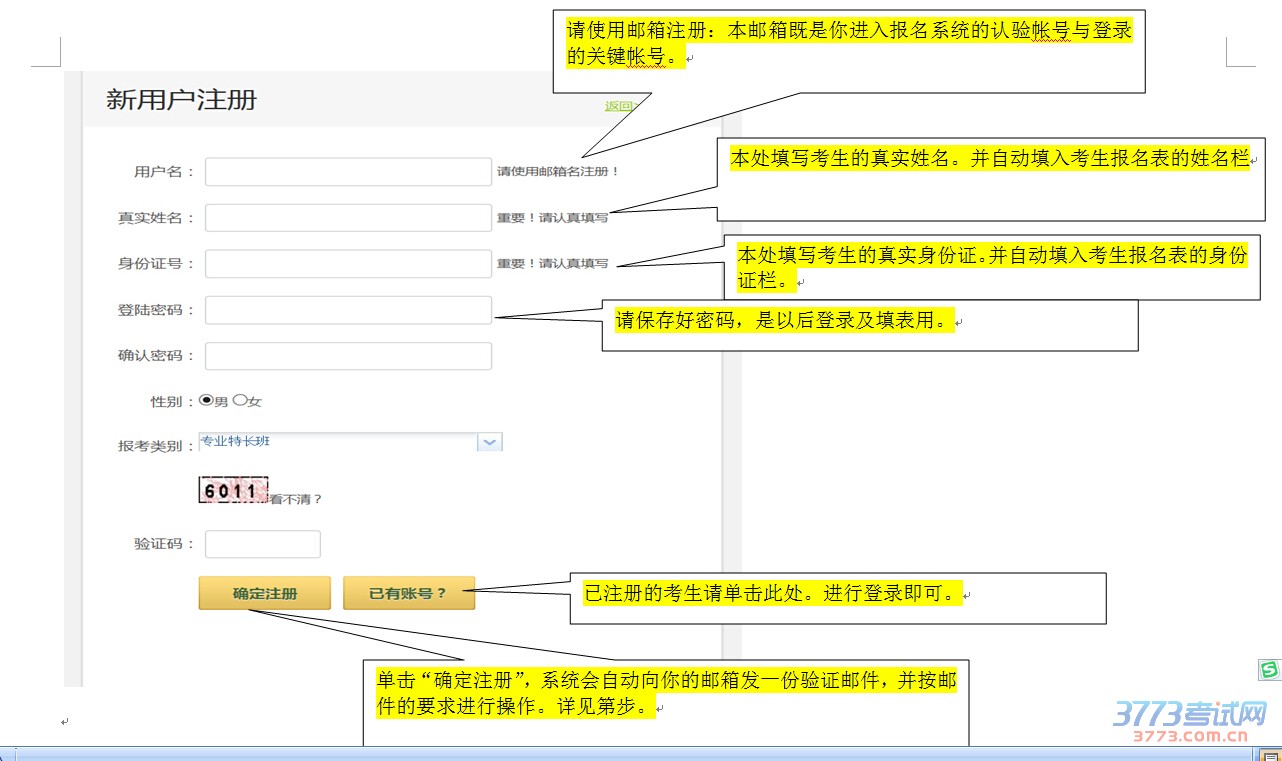Click the 6011 captcha image
The image size is (1282, 761).
[x=233, y=490]
